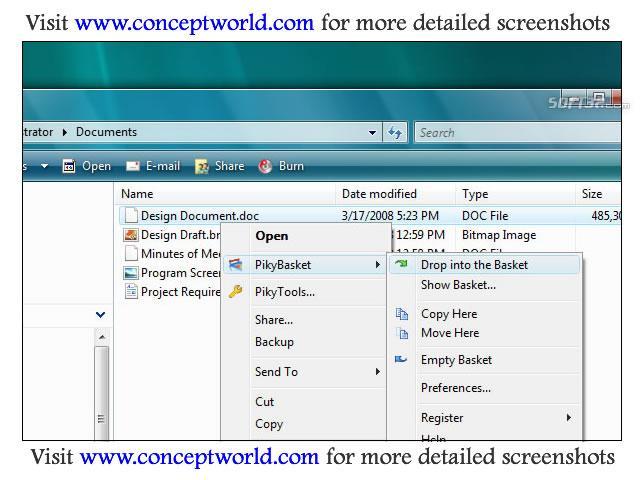The height and width of the screenshot is (480, 640).
Task: Expand the breadcrumb arrow before Documents
Action: [64, 132]
